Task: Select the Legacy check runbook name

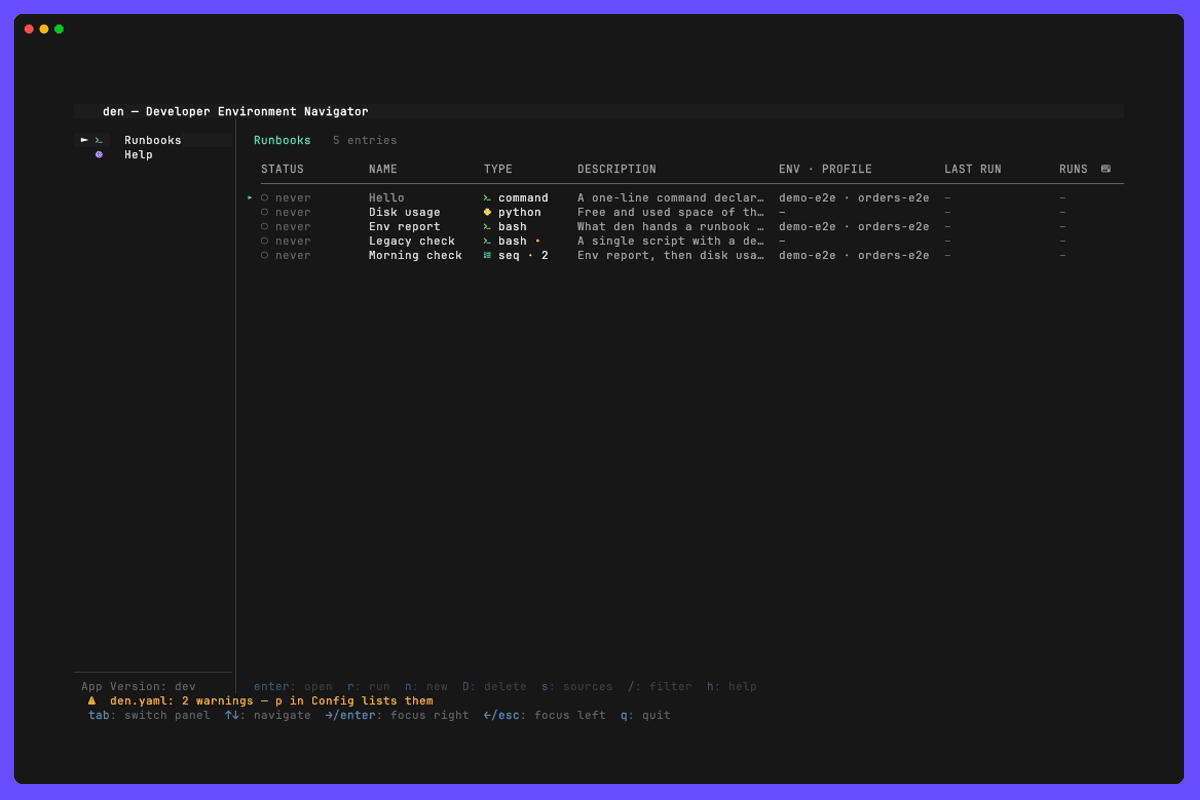Action: (x=412, y=241)
